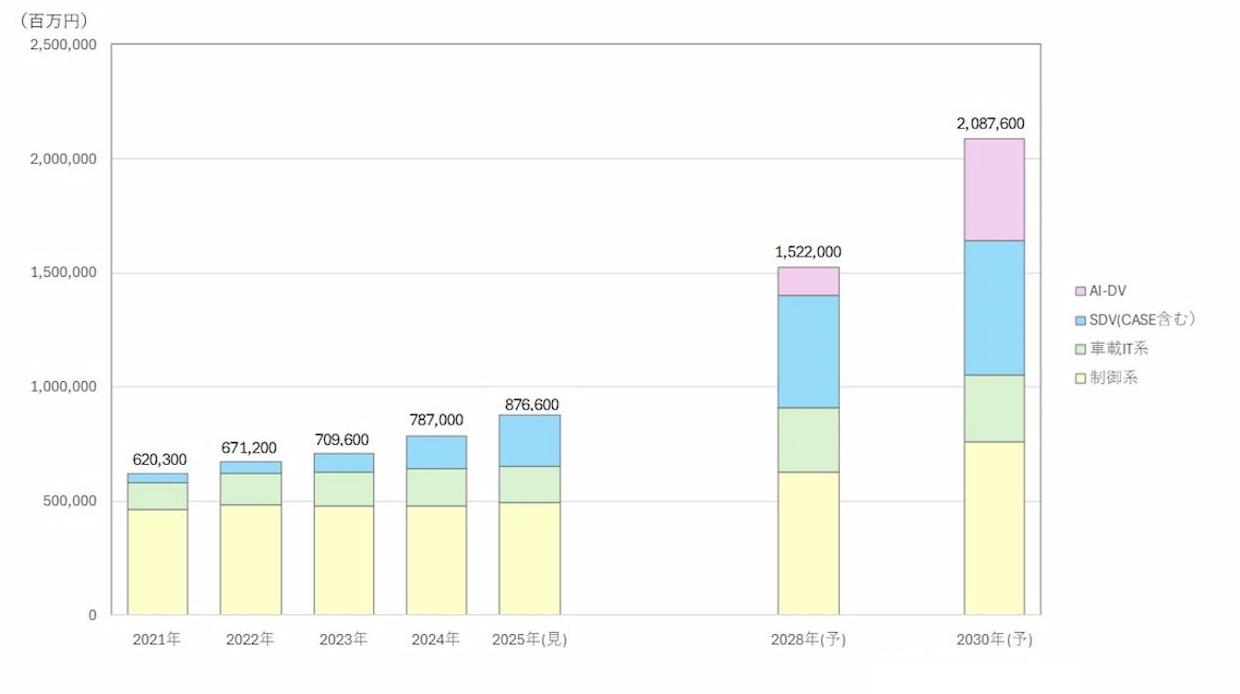
Task: Select the 1,522,000 data label
Action: pos(808,253)
